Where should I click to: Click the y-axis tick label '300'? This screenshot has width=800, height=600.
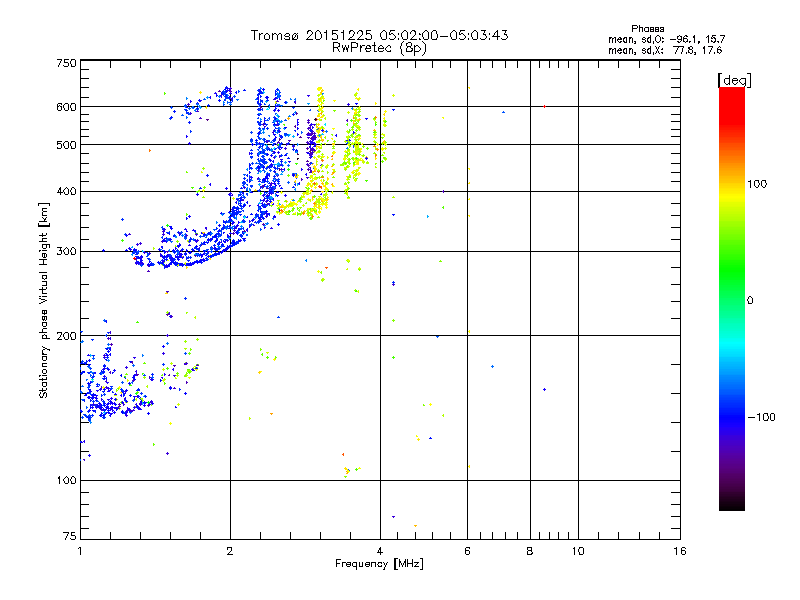66,252
